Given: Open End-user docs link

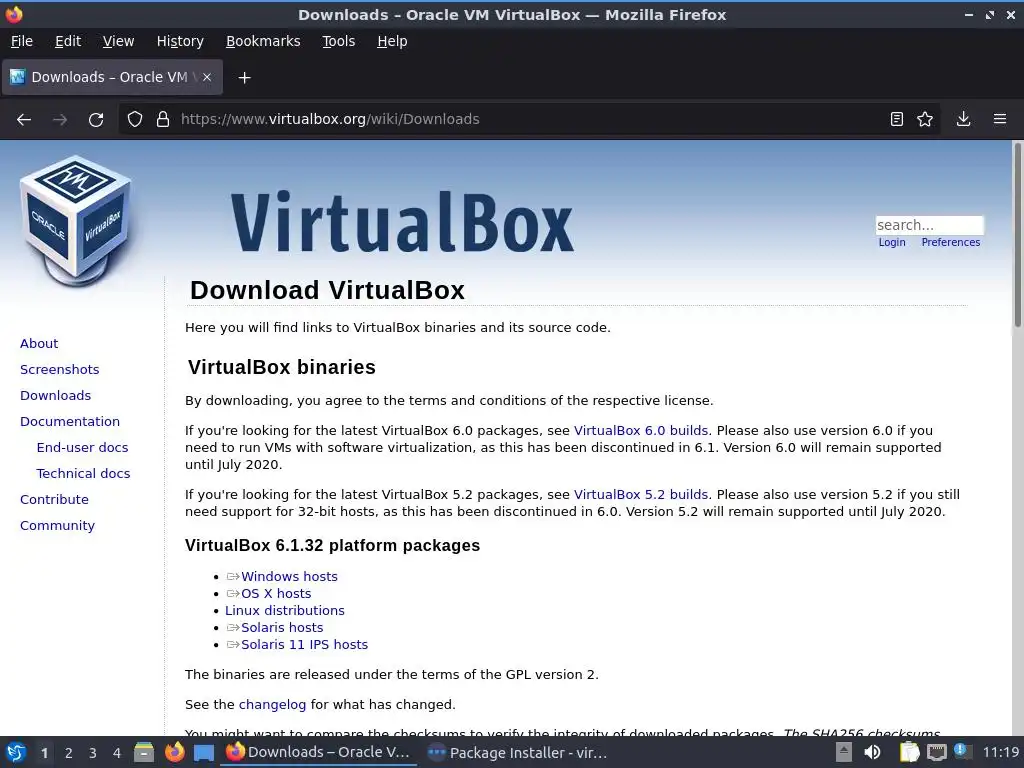Looking at the screenshot, I should 82,448.
